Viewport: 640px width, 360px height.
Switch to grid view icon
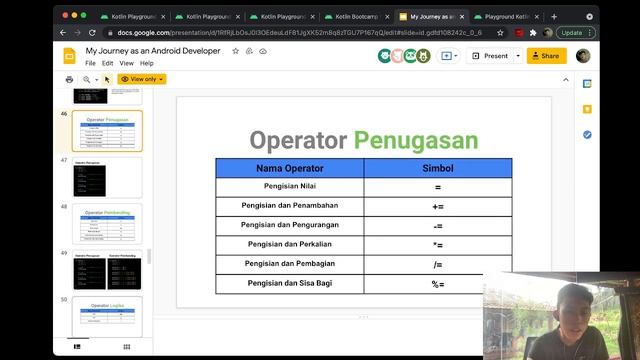pos(127,347)
